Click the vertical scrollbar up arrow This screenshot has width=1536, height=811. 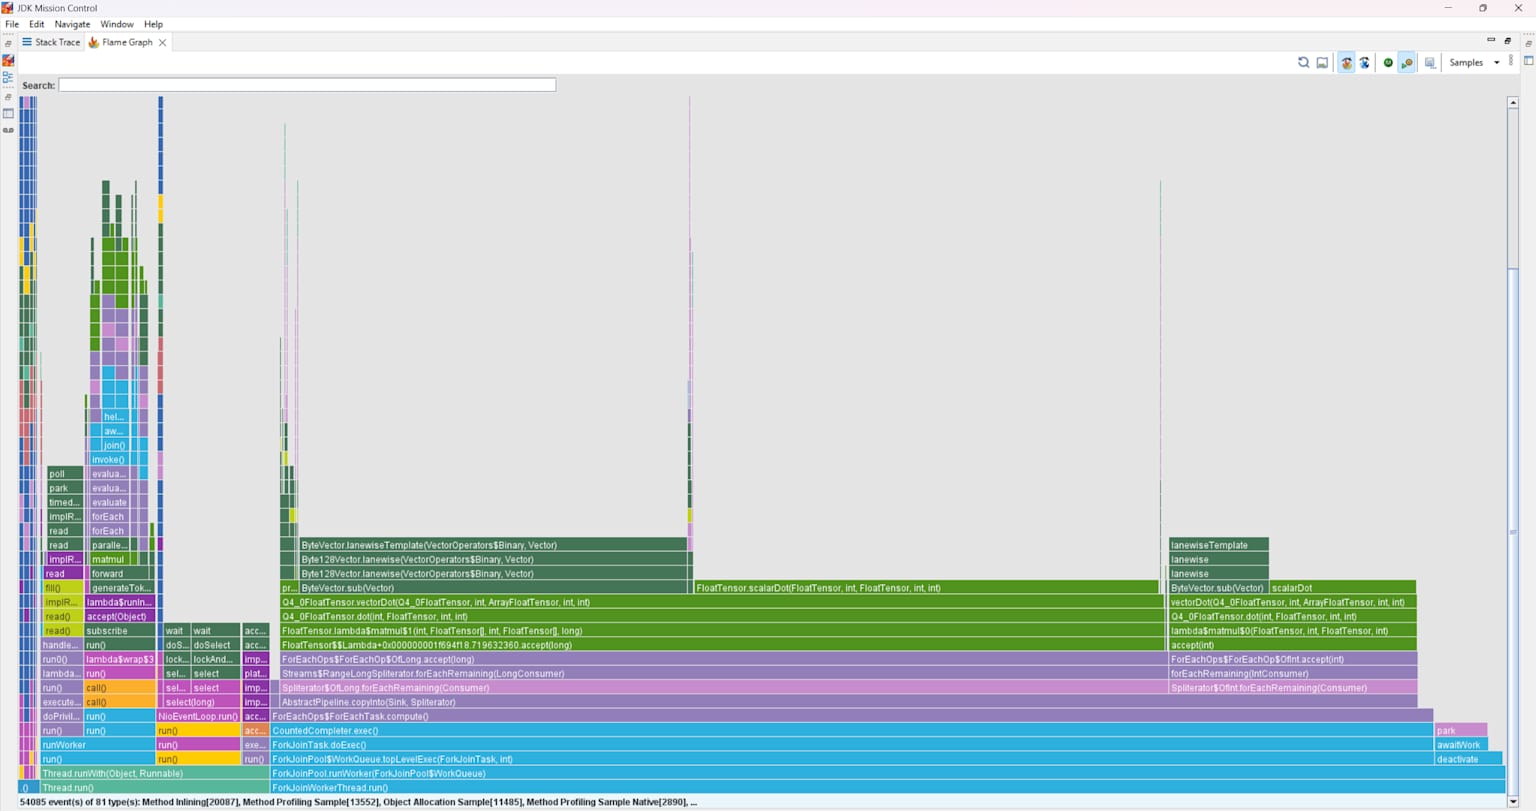coord(1513,103)
